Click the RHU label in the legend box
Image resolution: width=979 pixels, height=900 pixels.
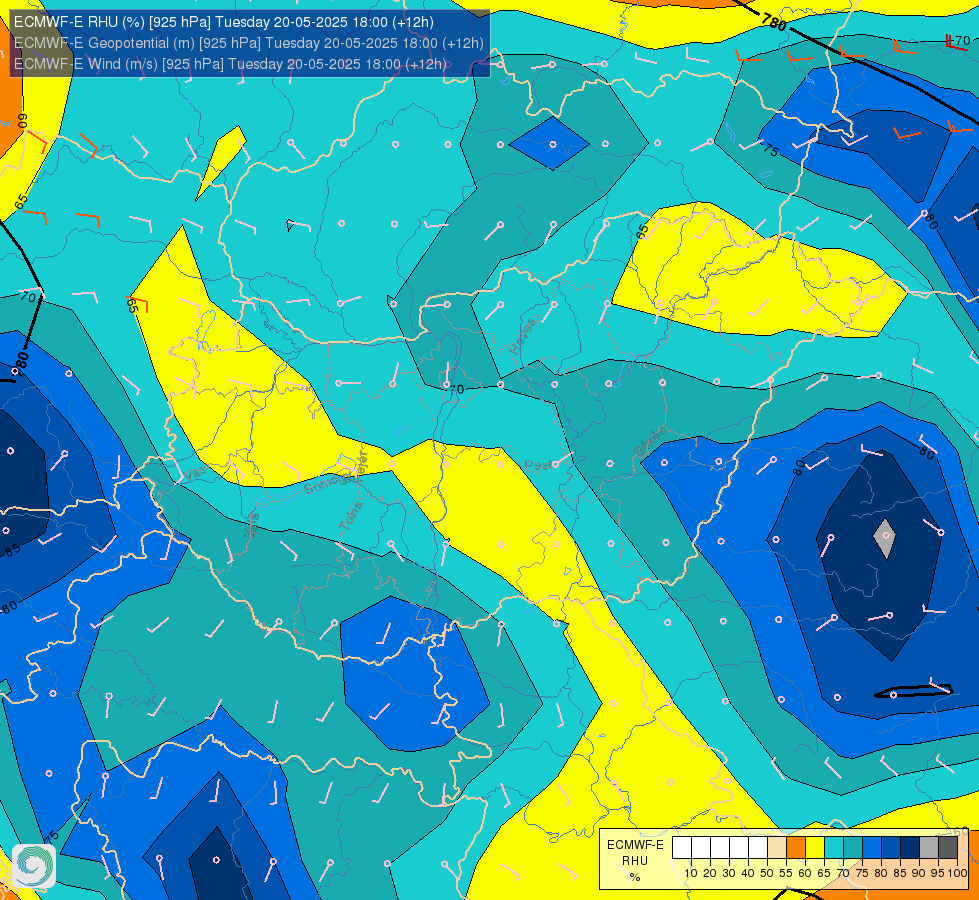(x=635, y=861)
